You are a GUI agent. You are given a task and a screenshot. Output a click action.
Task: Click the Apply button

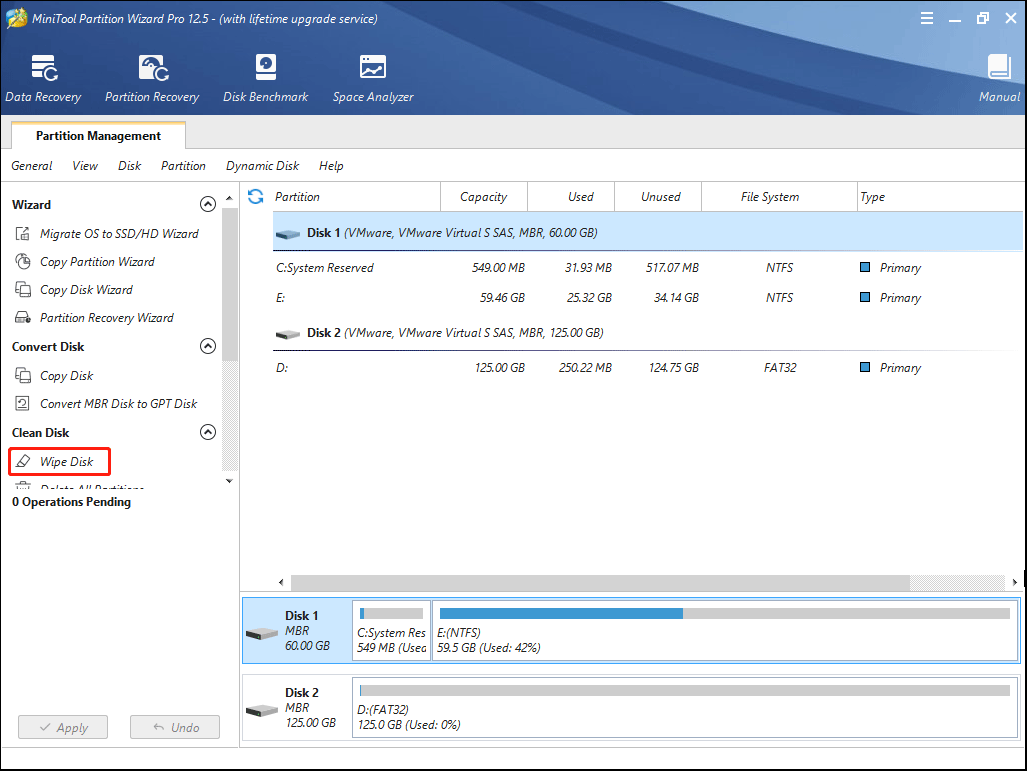point(63,727)
